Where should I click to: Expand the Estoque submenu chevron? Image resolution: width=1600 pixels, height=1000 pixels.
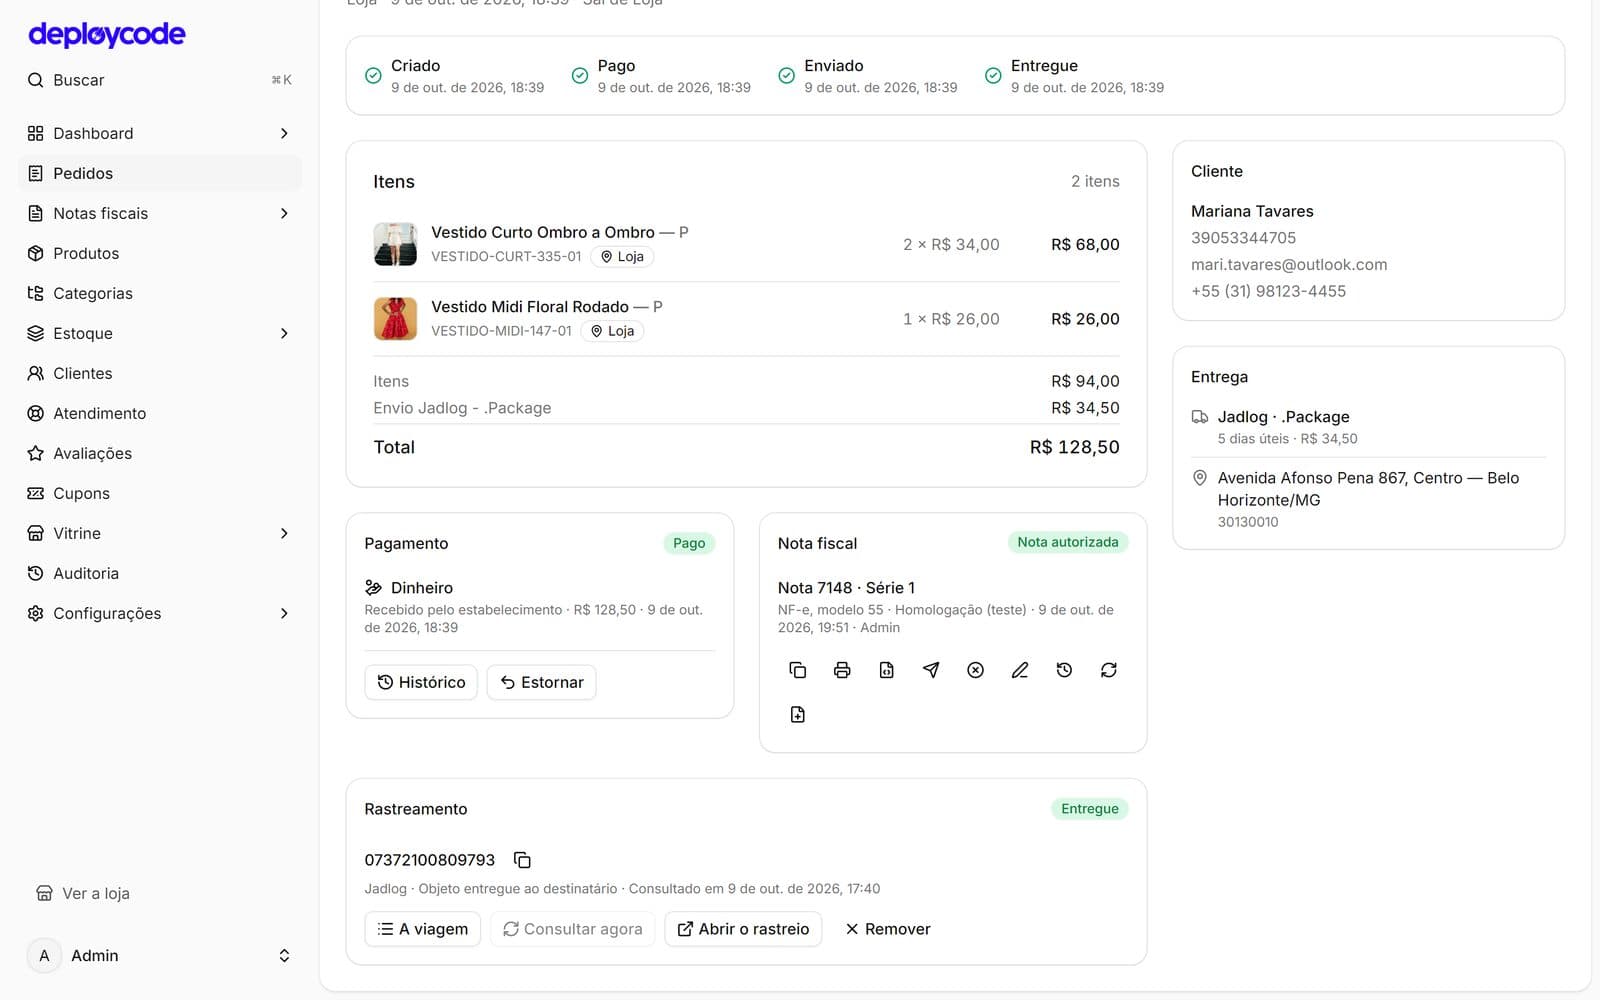coord(284,333)
